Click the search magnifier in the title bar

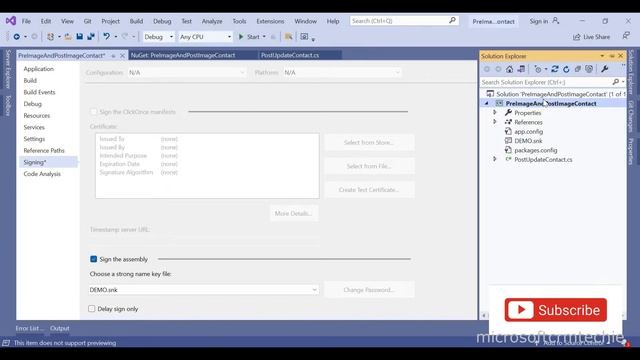(x=452, y=20)
